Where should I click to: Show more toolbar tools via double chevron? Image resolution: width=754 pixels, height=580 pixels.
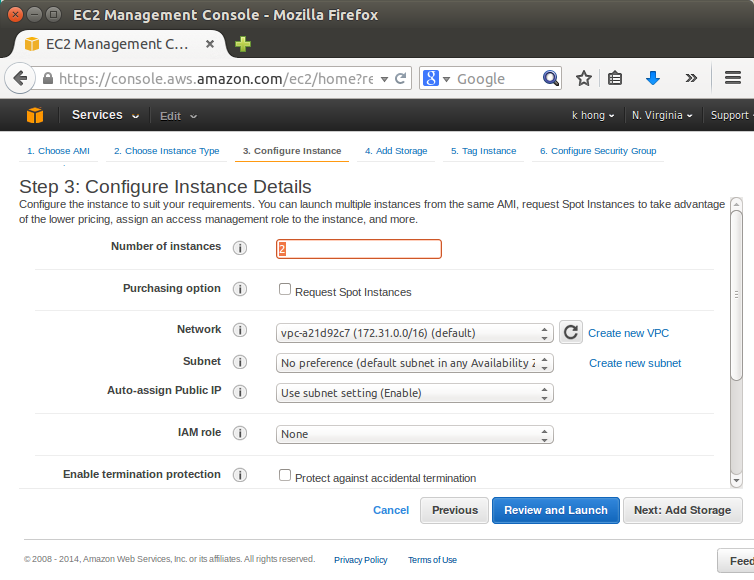691,78
